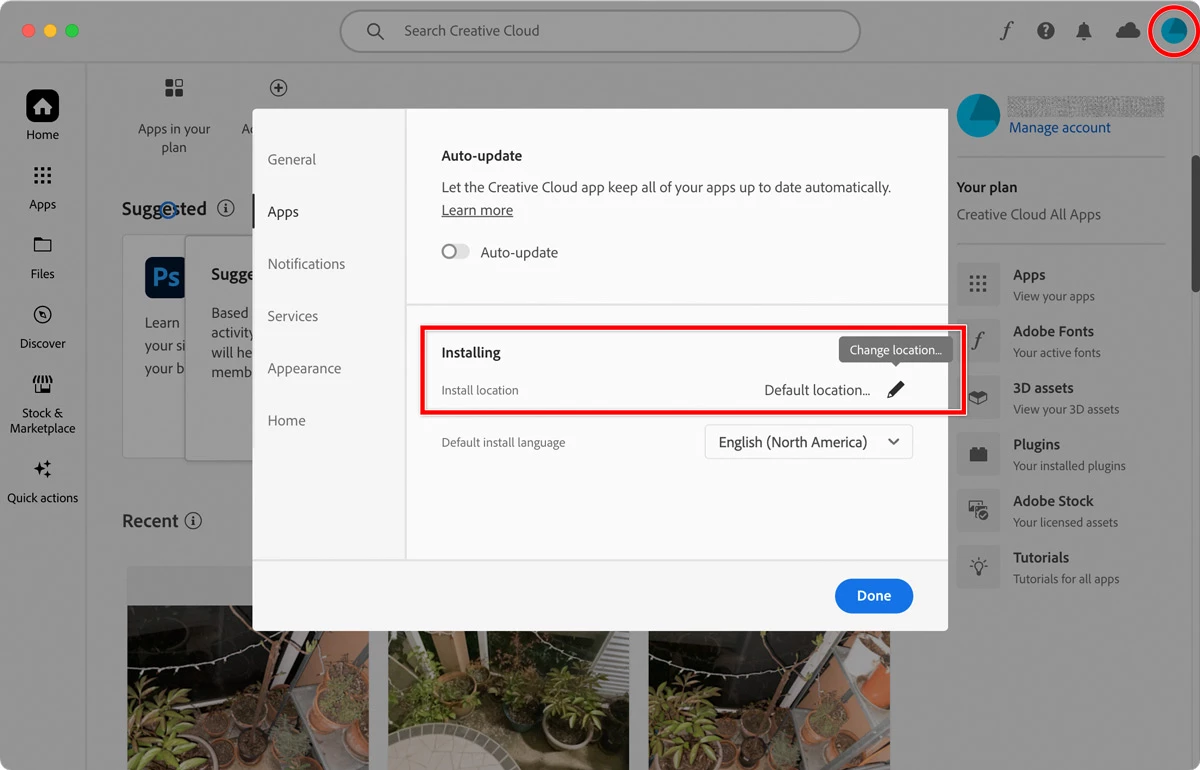Open Apps in the left sidebar

coord(42,187)
